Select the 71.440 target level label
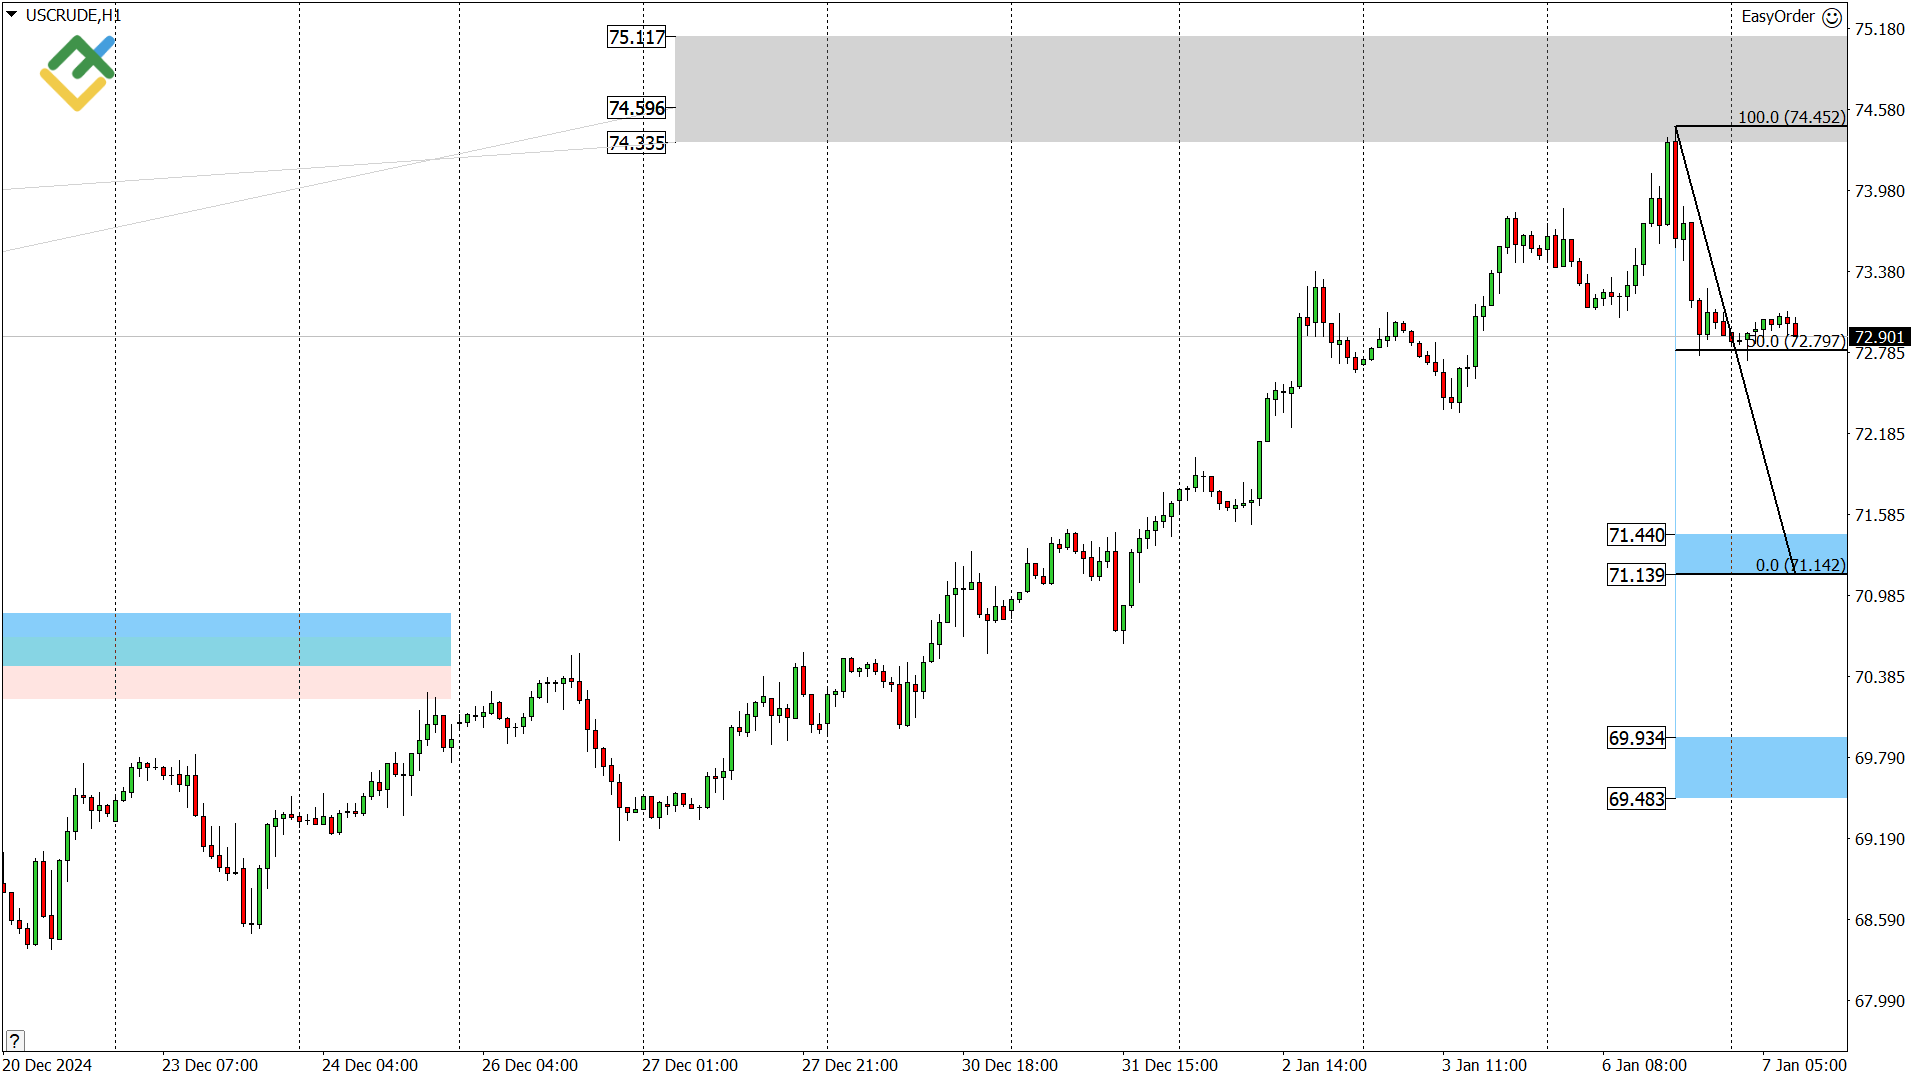This screenshot has height=1080, width=1920. tap(1636, 535)
